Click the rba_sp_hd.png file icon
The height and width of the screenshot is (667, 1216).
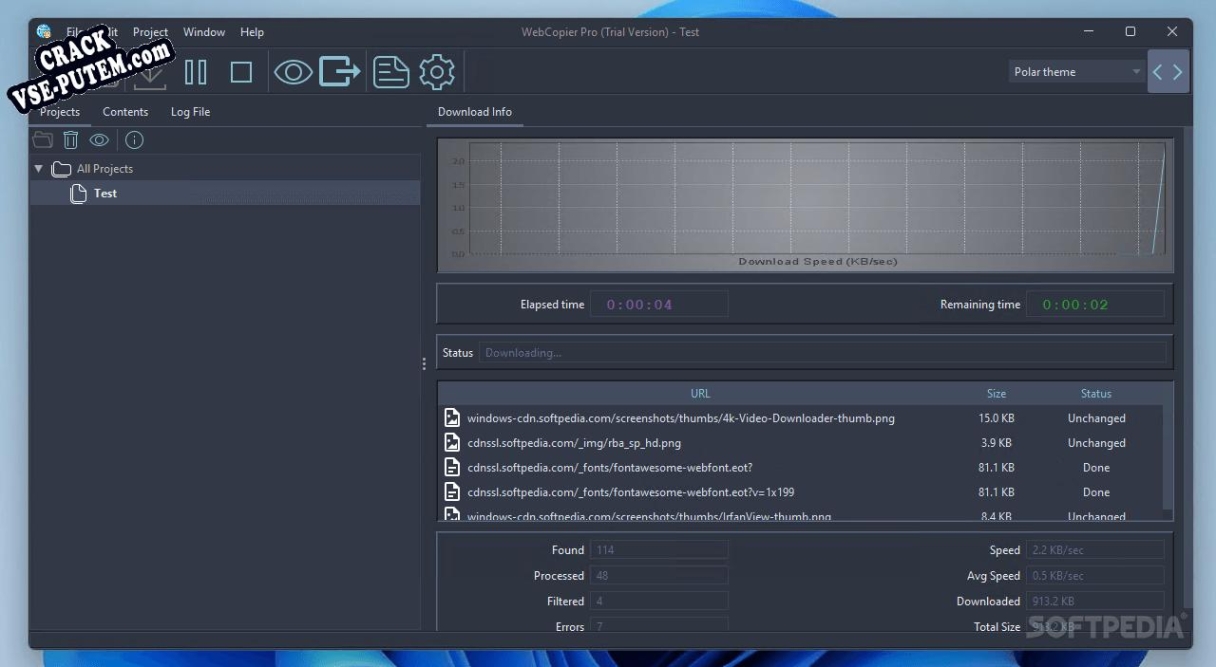tap(452, 442)
